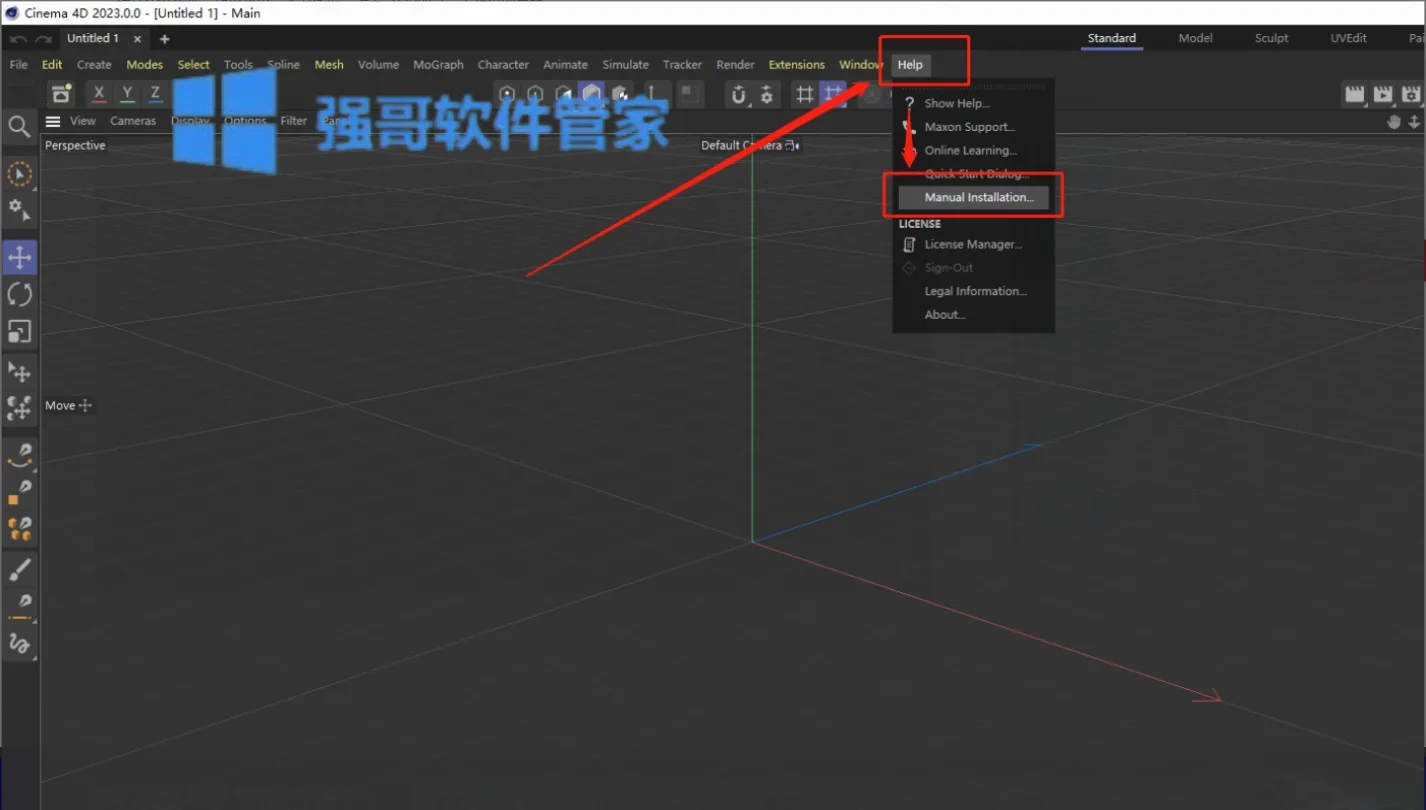Select the Scale tool
1426x810 pixels.
[20, 331]
